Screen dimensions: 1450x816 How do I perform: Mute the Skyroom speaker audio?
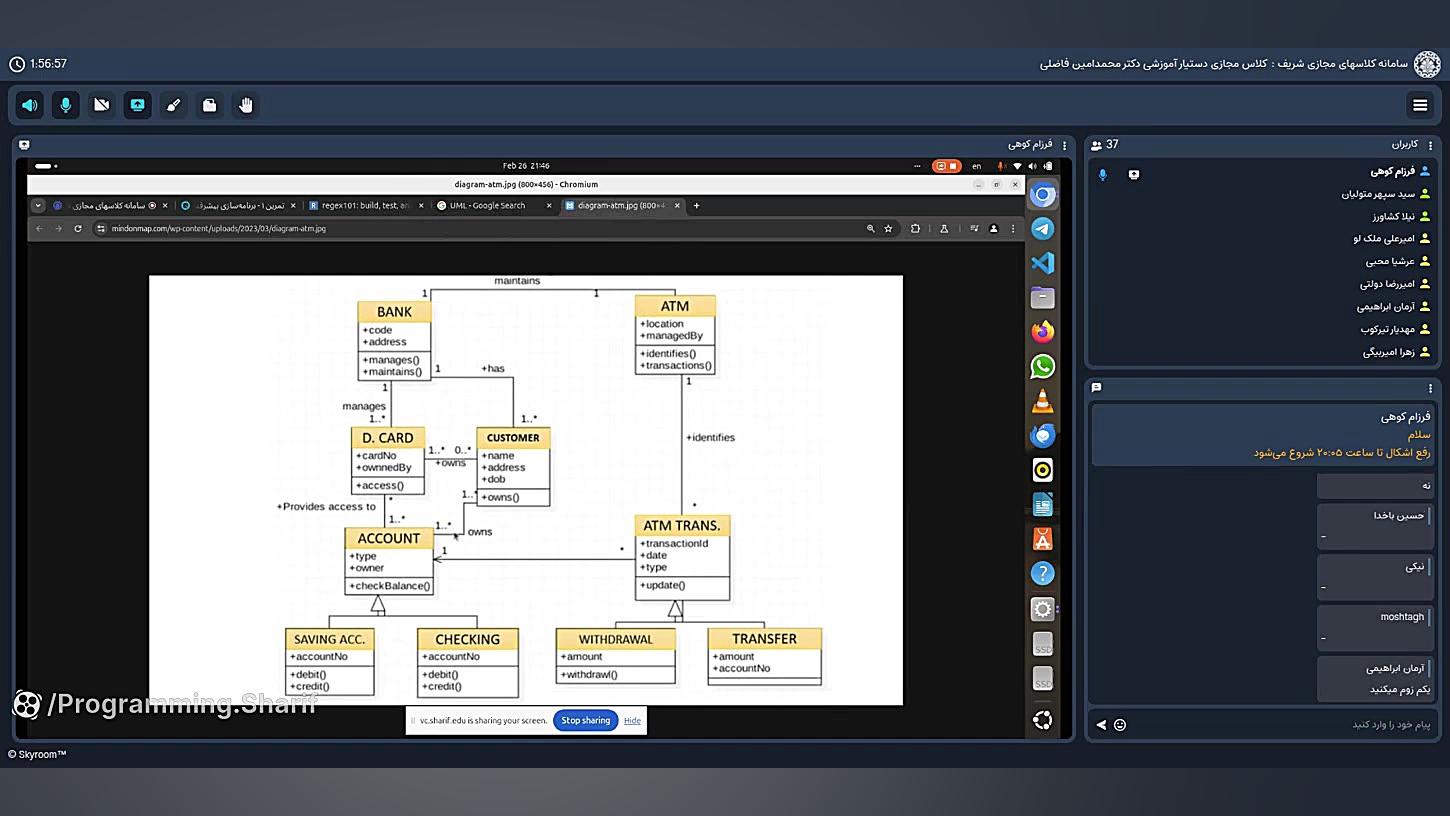click(x=30, y=105)
